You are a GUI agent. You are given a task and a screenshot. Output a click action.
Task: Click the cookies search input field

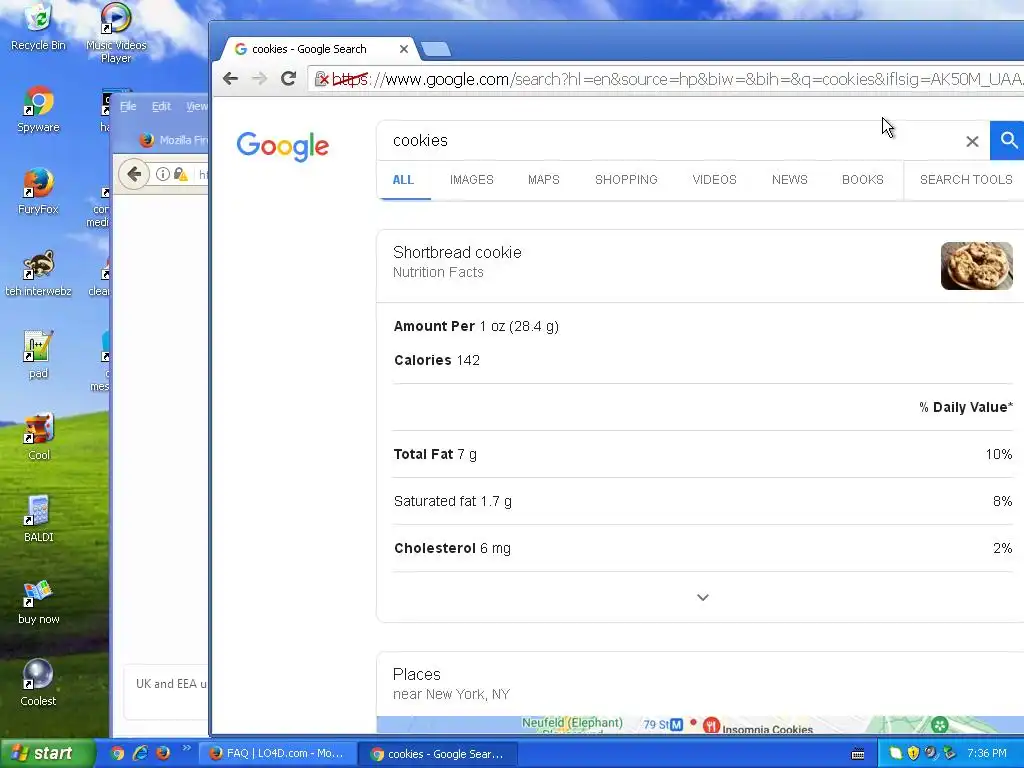pyautogui.click(x=673, y=140)
